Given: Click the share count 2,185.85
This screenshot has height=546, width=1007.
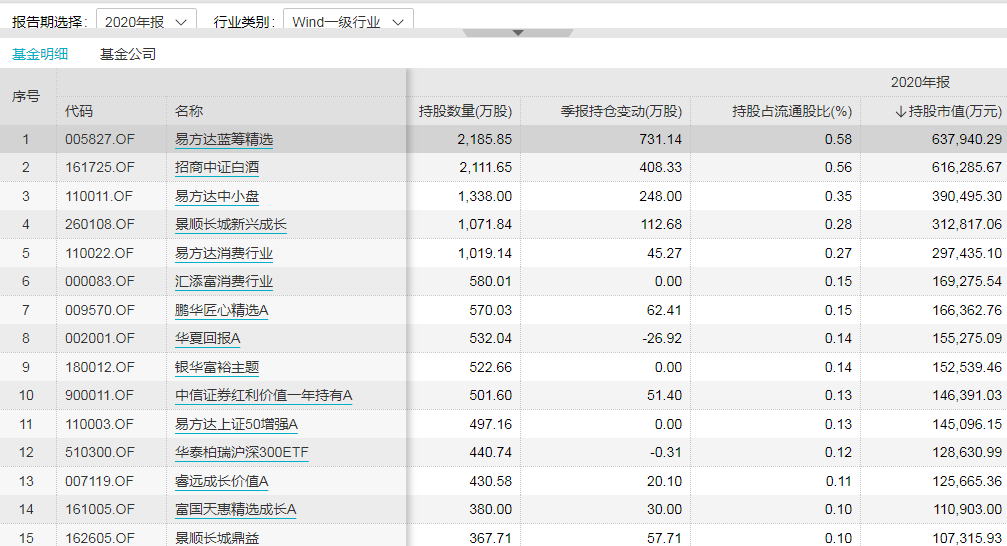Looking at the screenshot, I should tap(485, 139).
